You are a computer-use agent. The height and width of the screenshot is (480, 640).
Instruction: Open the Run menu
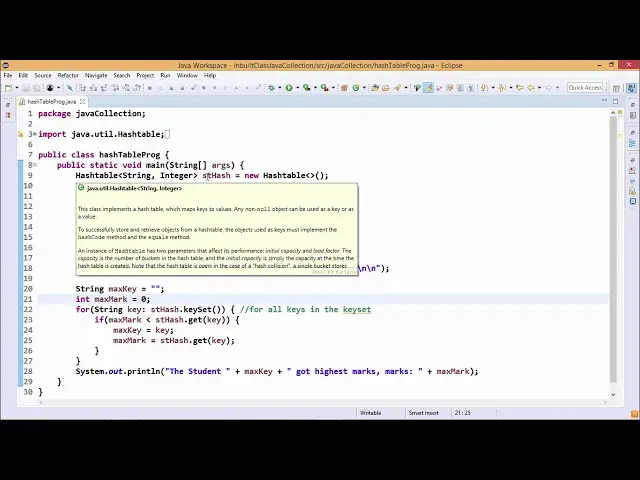click(165, 76)
